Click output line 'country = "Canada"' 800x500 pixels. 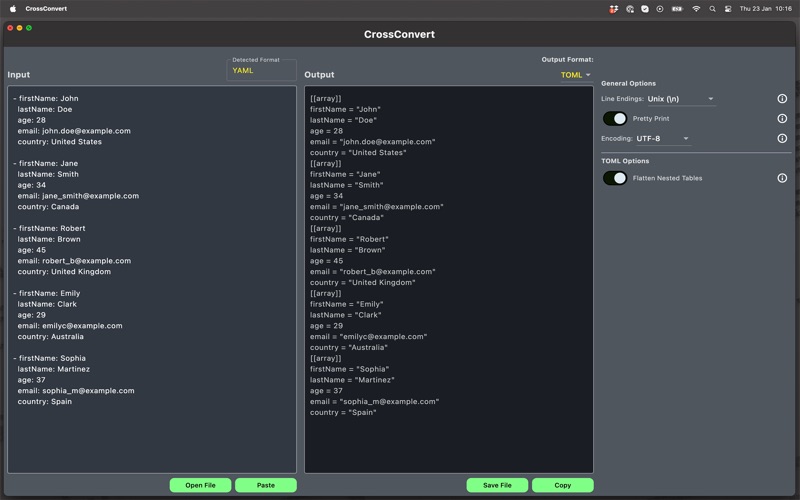(x=347, y=218)
